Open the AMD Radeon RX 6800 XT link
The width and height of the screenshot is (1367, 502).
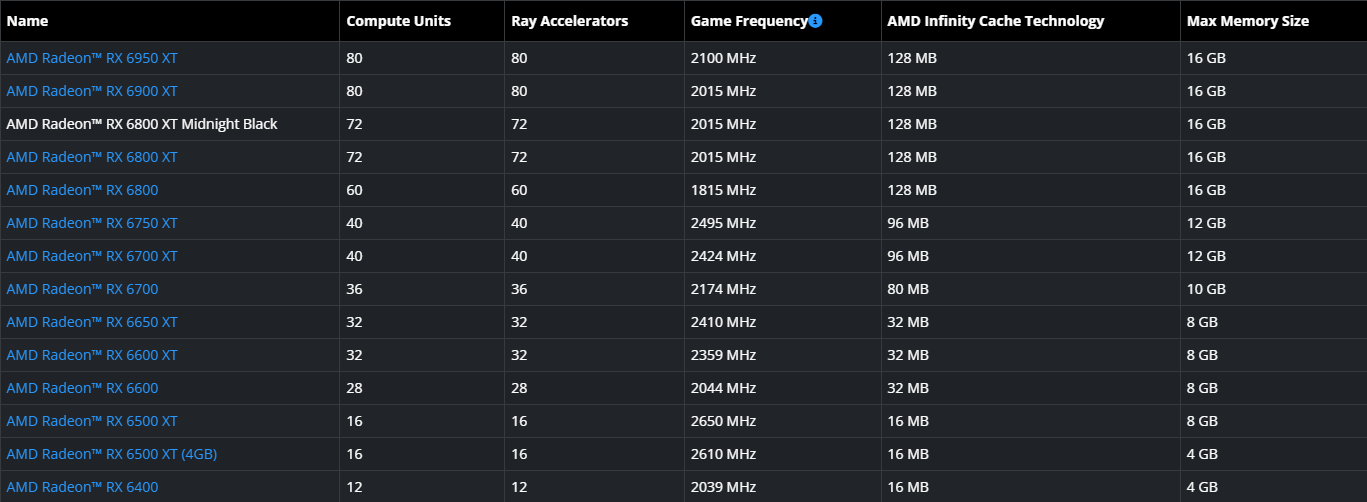tap(92, 157)
